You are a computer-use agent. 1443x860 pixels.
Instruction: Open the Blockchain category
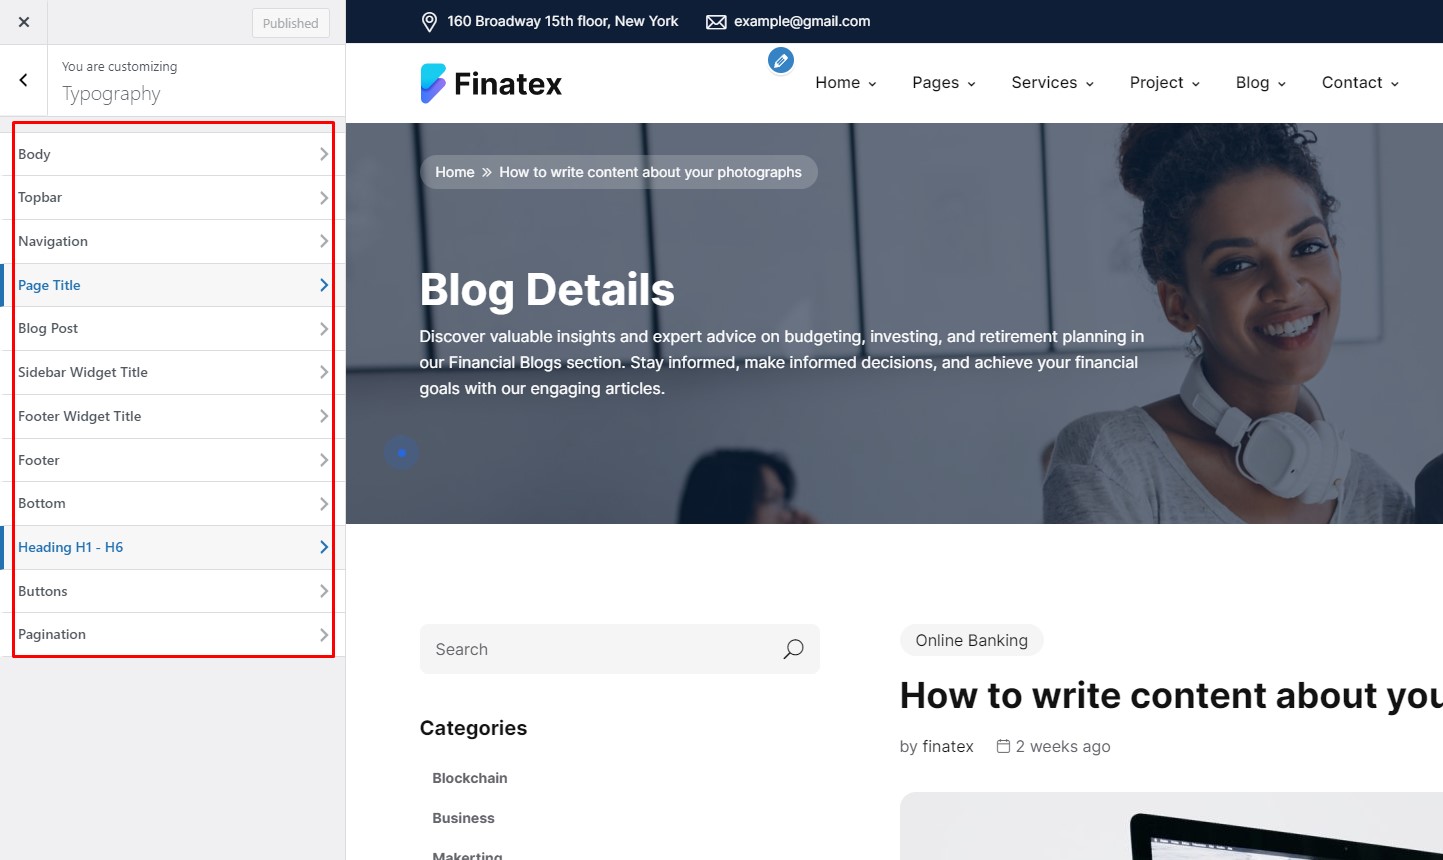pos(470,778)
